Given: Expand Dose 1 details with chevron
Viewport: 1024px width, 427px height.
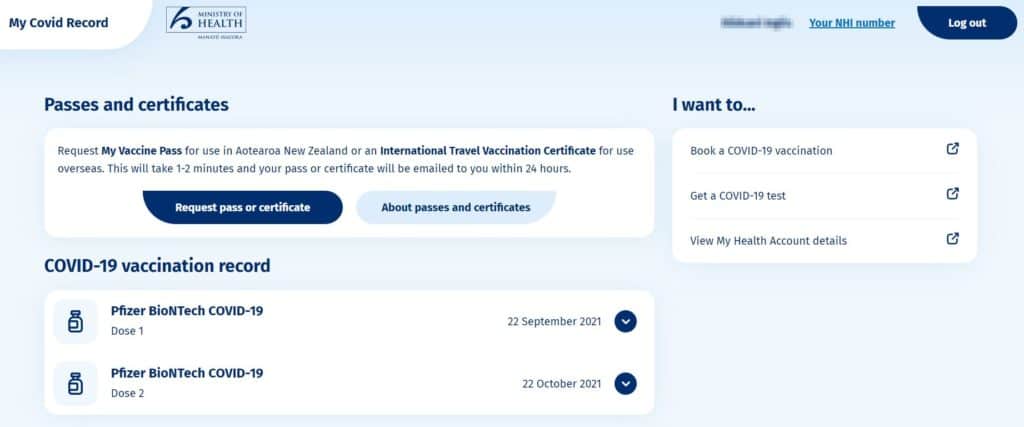Looking at the screenshot, I should 626,321.
